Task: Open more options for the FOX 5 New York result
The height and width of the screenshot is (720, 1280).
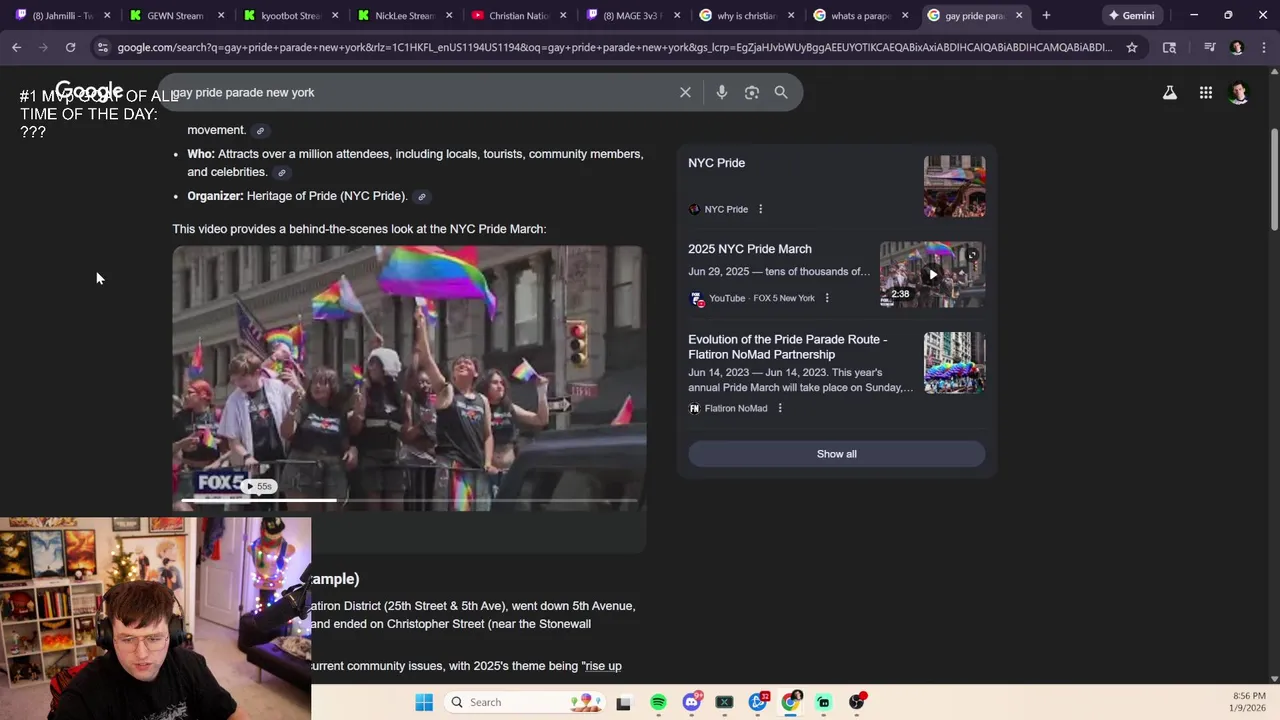Action: coord(827,298)
